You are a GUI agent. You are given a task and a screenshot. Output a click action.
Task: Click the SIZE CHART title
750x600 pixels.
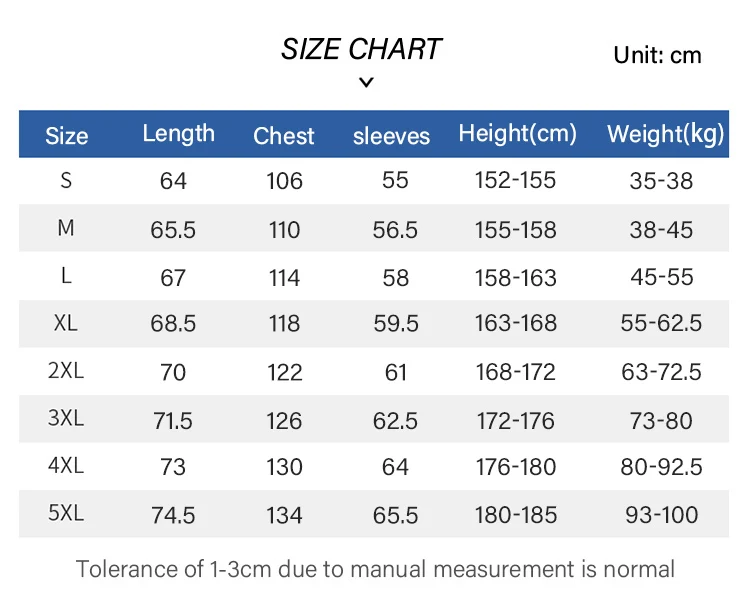(x=361, y=50)
